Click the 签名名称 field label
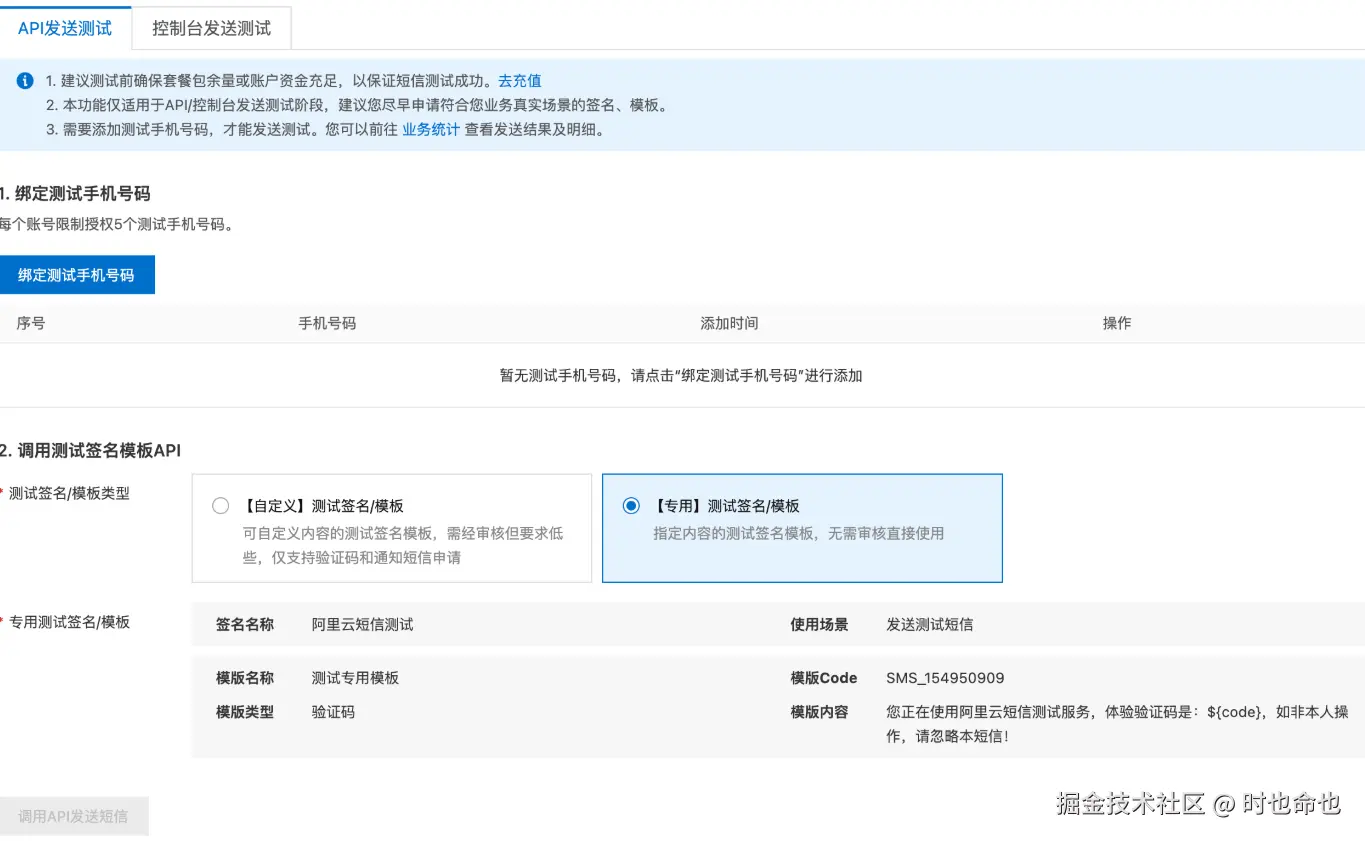This screenshot has height=841, width=1365. point(245,624)
